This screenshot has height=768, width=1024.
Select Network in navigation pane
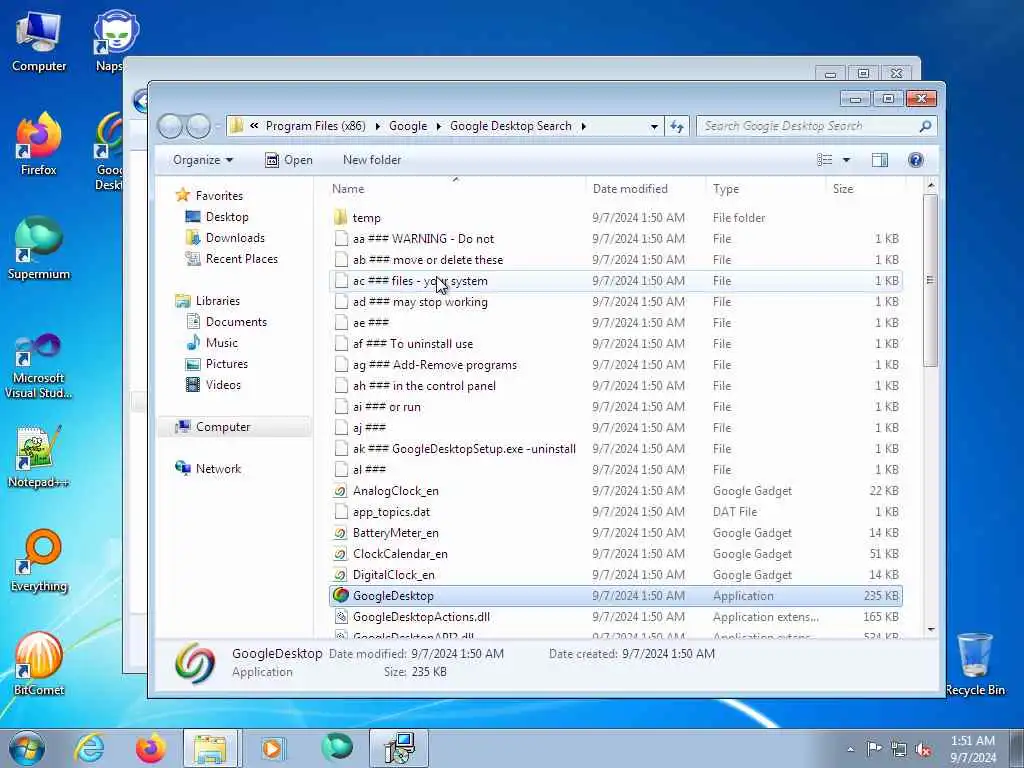pyautogui.click(x=208, y=468)
